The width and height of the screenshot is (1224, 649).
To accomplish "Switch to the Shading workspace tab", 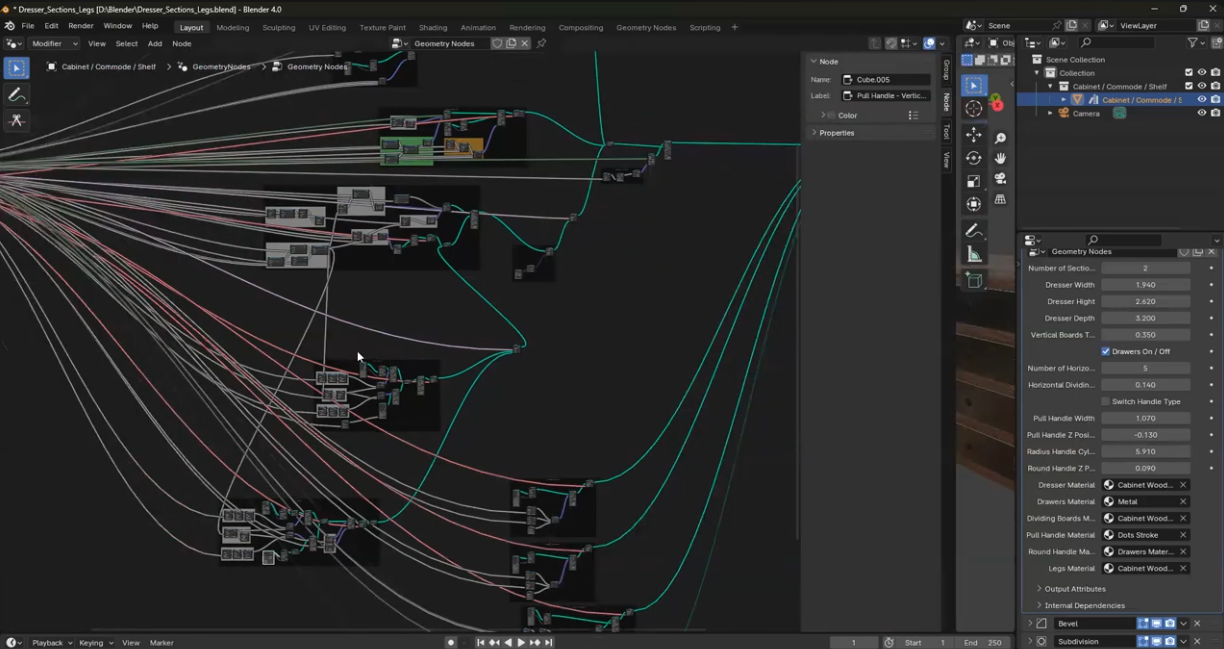I will pyautogui.click(x=433, y=27).
